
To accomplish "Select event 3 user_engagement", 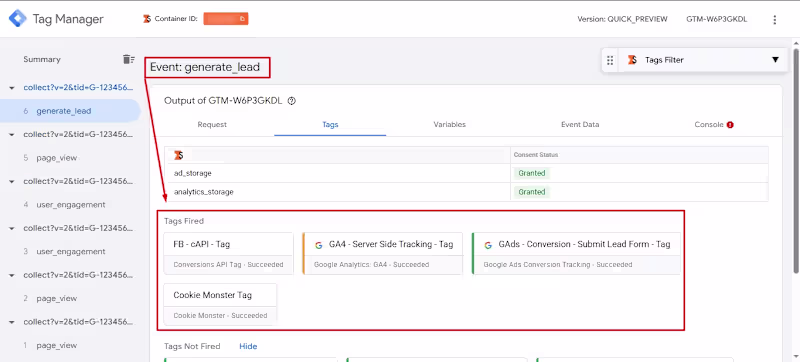I will pyautogui.click(x=70, y=252).
